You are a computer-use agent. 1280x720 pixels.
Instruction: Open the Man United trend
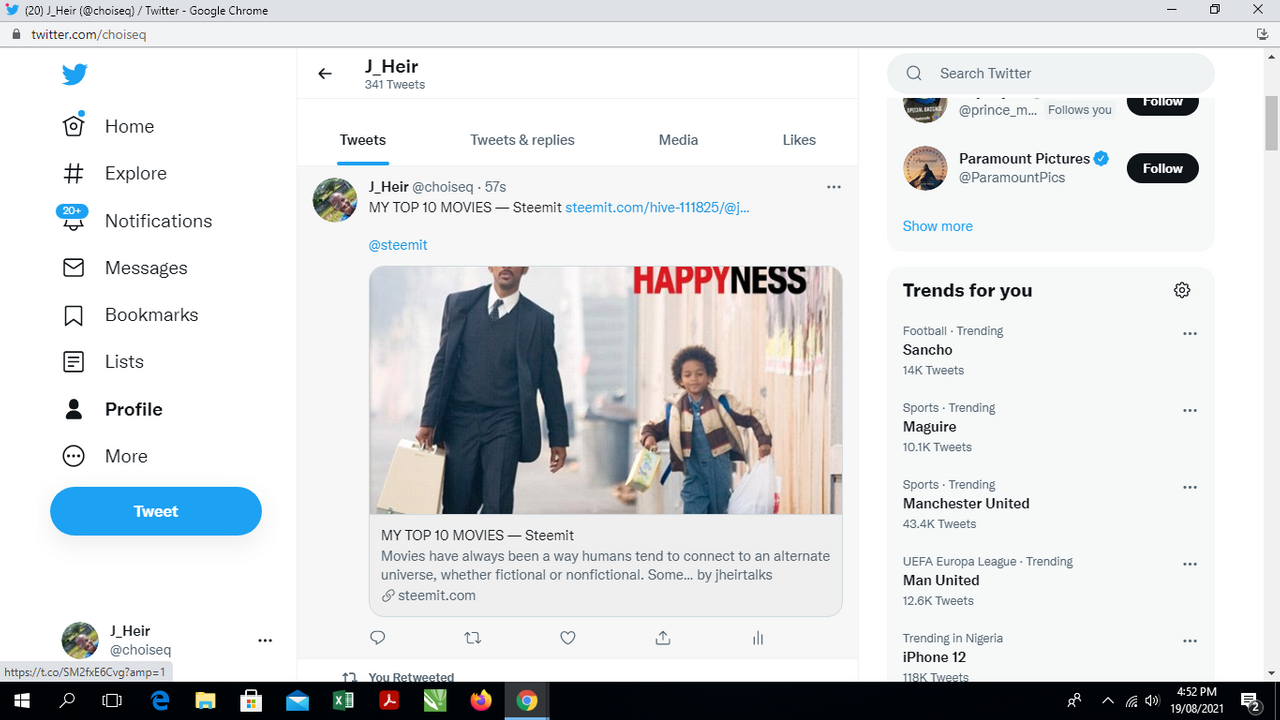pos(941,580)
